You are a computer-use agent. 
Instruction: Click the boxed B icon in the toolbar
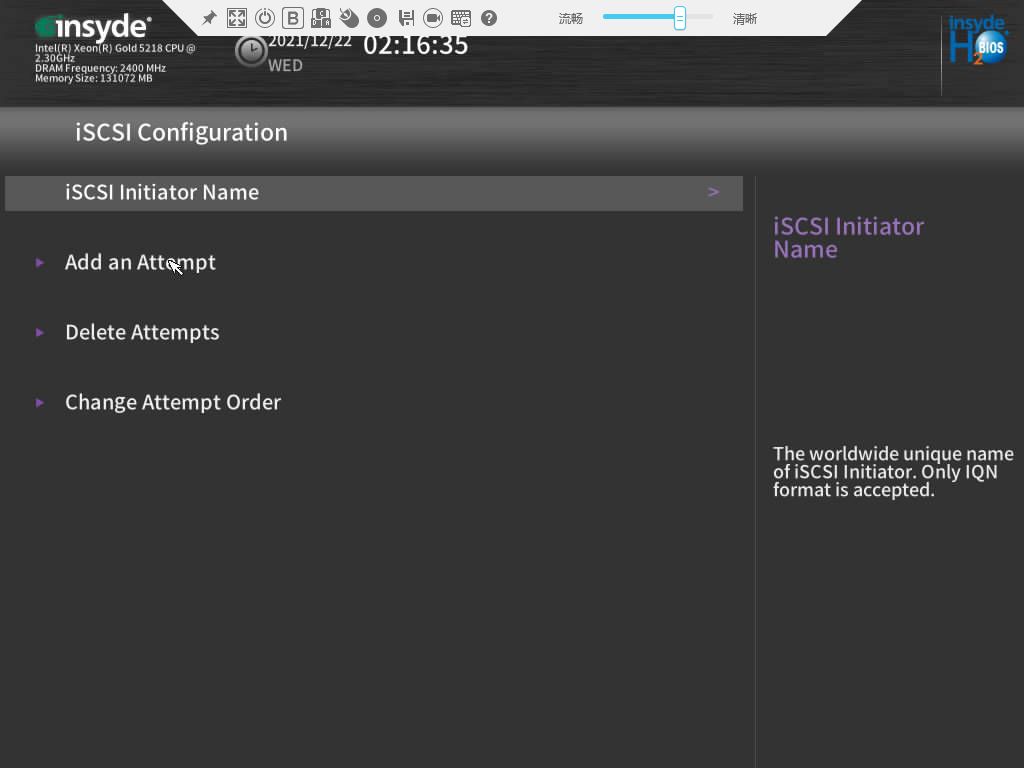293,18
